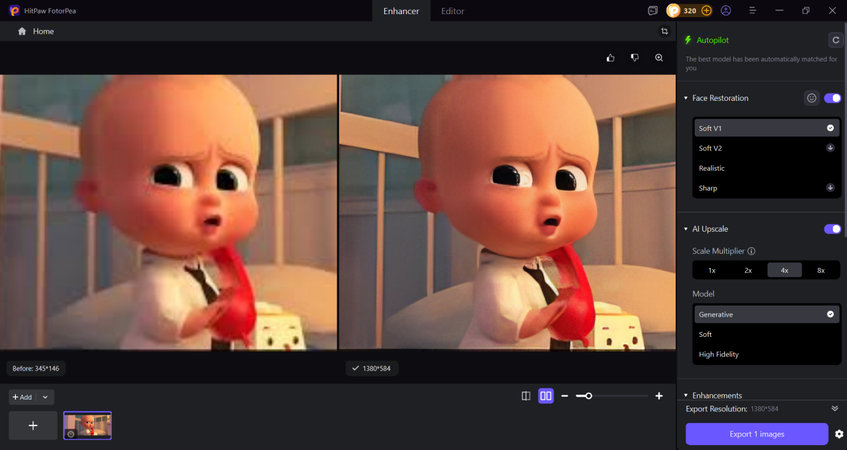Collapse the Enhancements section

click(685, 395)
